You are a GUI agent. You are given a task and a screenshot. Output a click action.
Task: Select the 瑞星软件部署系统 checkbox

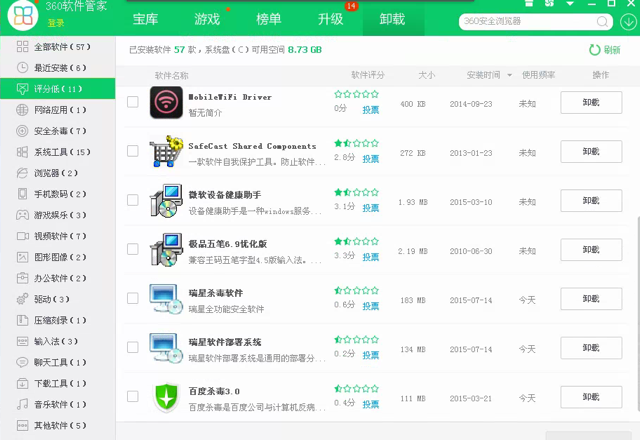(x=133, y=347)
